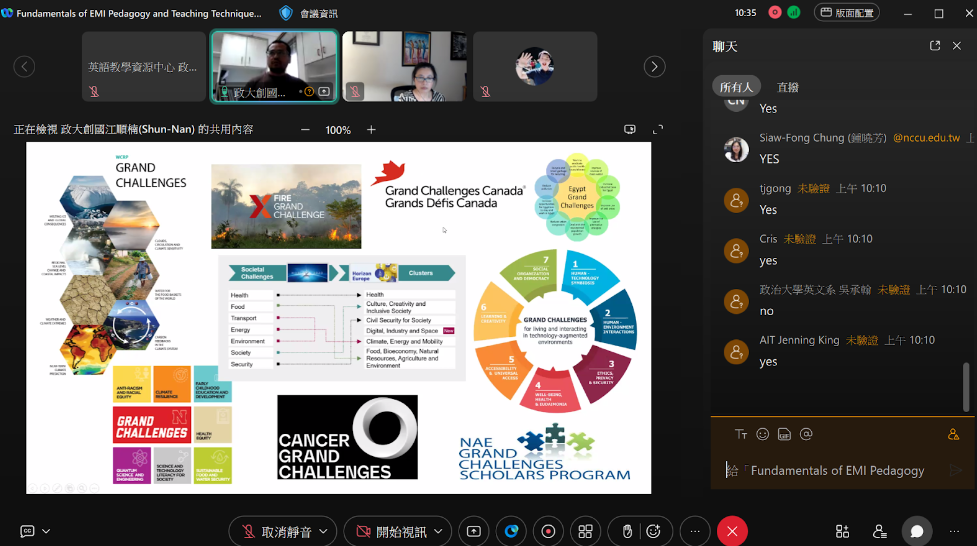This screenshot has height=546, width=977.
Task: Select the active speaker 政大創國 video tile
Action: pos(274,67)
